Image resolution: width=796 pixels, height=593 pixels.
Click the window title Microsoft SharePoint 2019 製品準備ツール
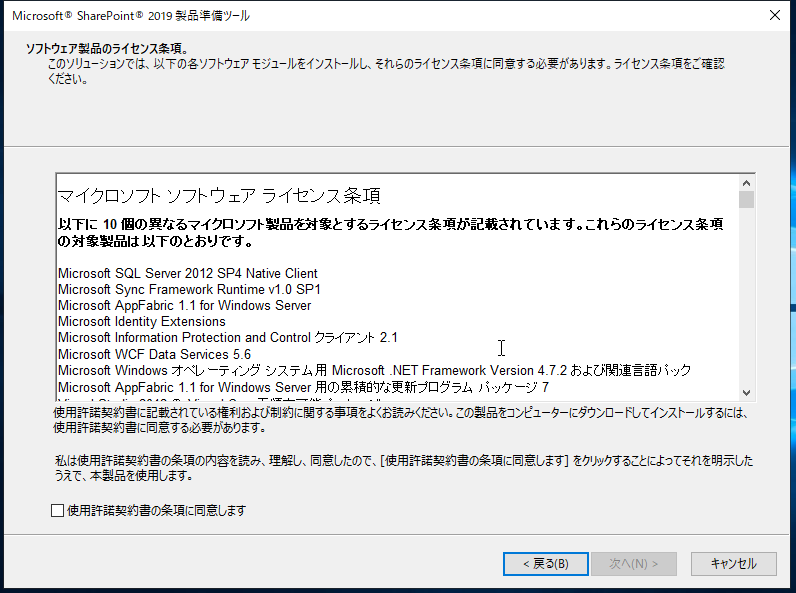tap(131, 16)
